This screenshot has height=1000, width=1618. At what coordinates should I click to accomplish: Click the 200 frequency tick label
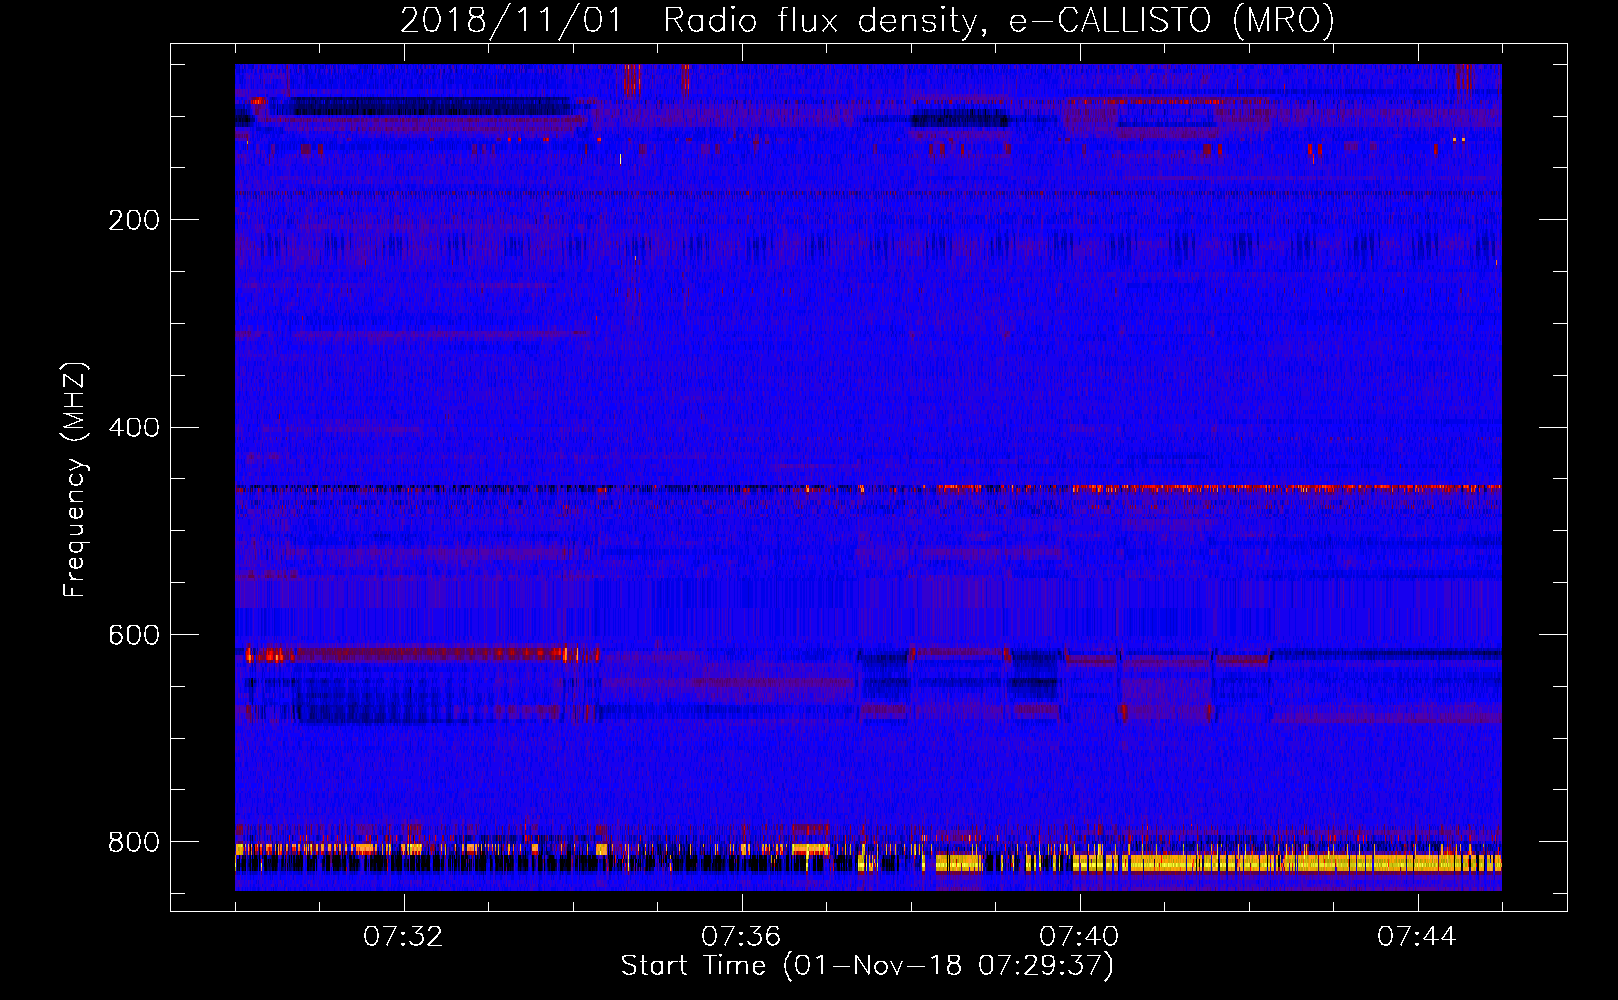pyautogui.click(x=134, y=220)
